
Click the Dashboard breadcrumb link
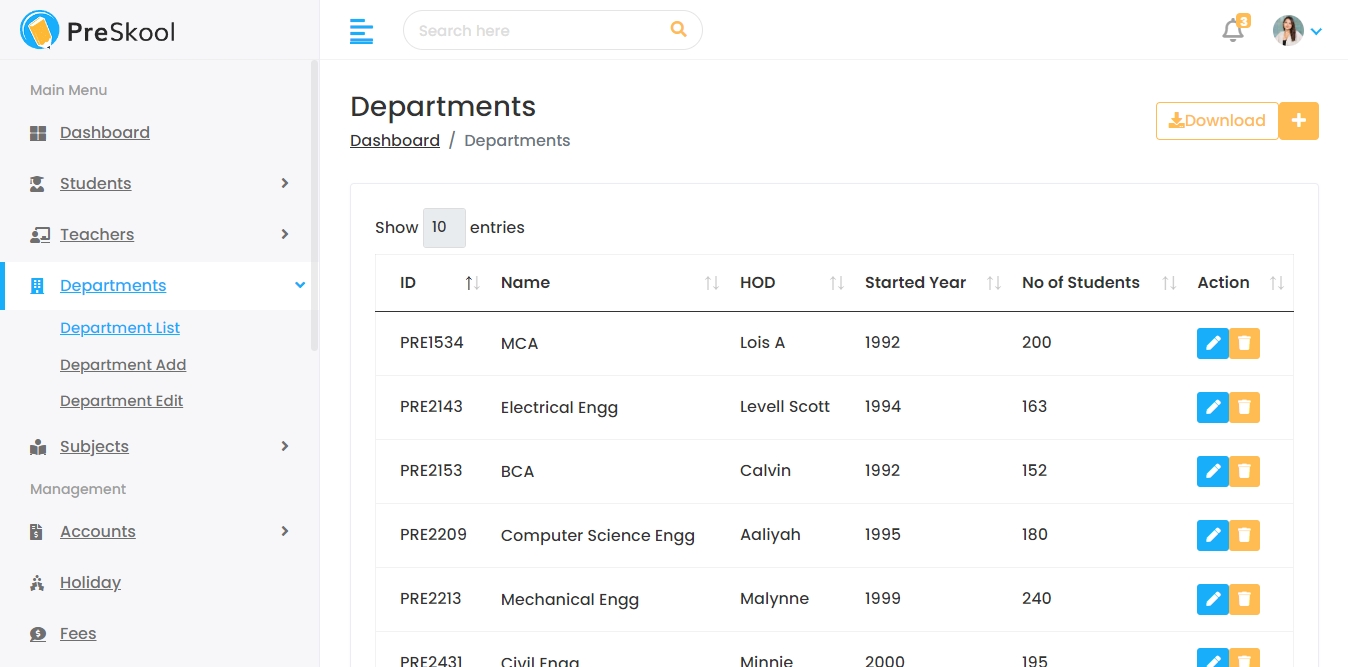click(x=394, y=141)
